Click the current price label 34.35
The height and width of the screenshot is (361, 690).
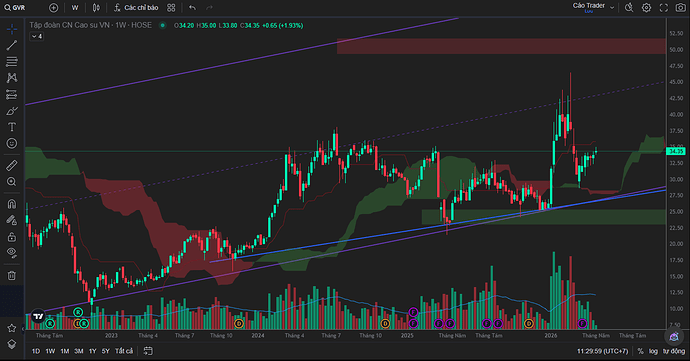tap(676, 151)
